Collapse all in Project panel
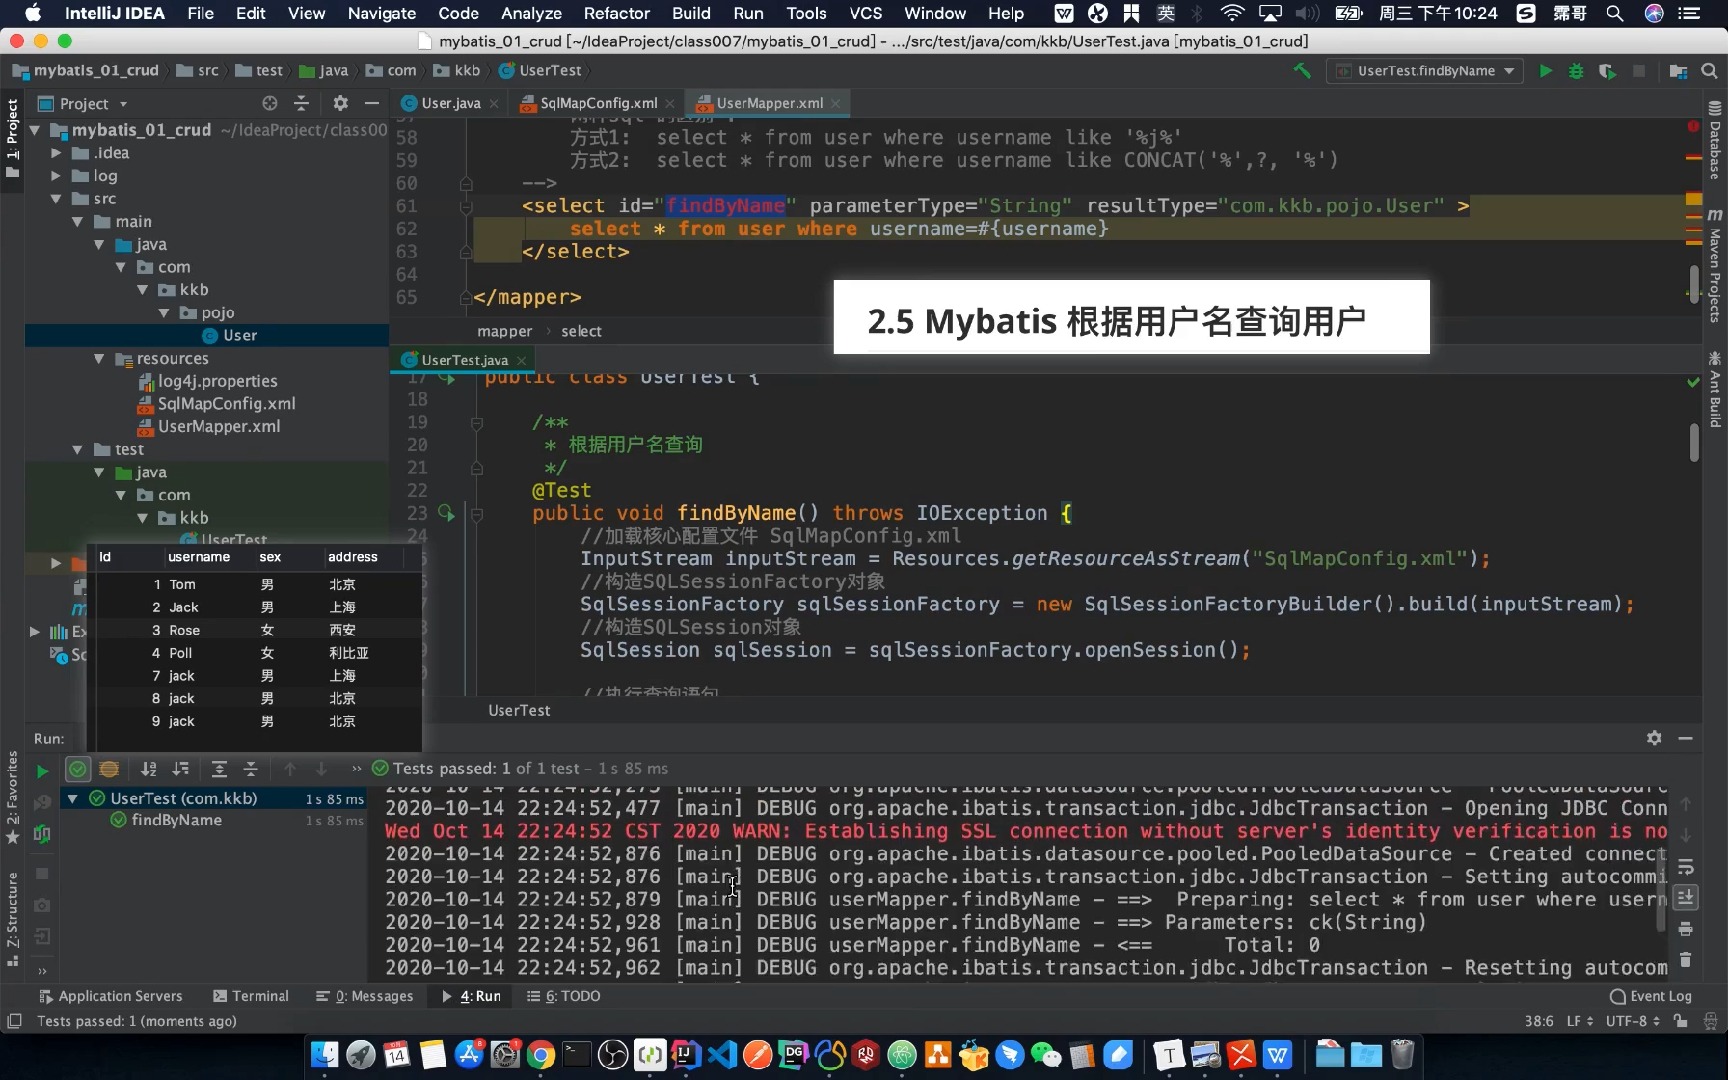The width and height of the screenshot is (1728, 1080). click(301, 103)
